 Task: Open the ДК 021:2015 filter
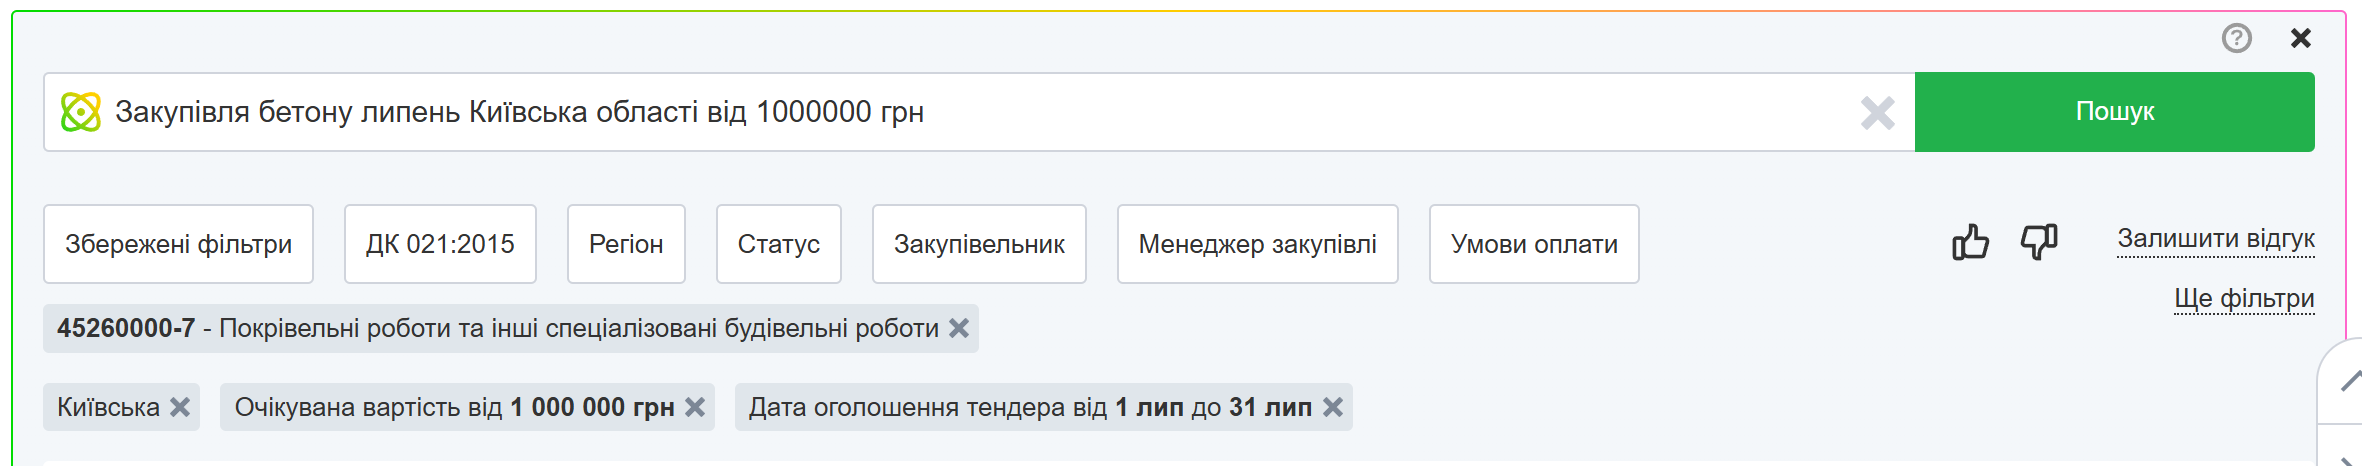point(440,244)
